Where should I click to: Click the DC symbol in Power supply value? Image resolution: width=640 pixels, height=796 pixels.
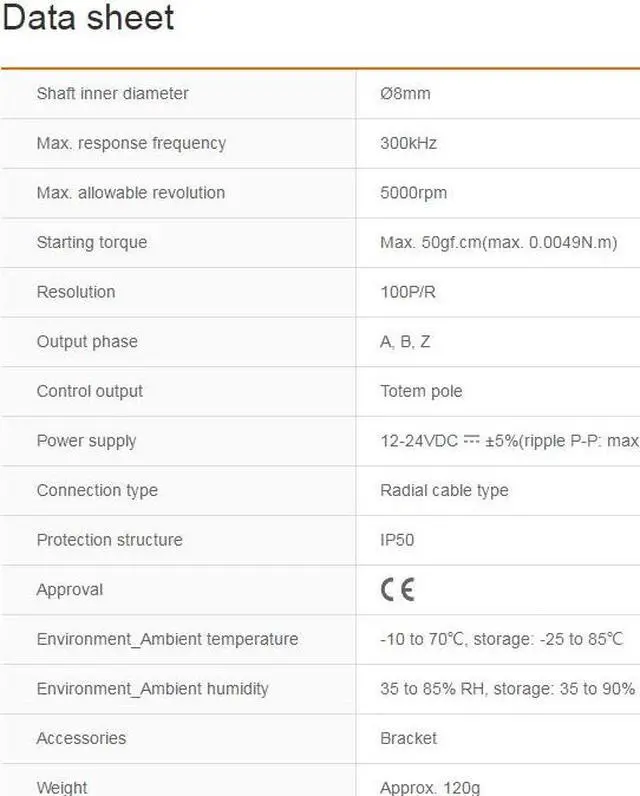[x=472, y=440]
